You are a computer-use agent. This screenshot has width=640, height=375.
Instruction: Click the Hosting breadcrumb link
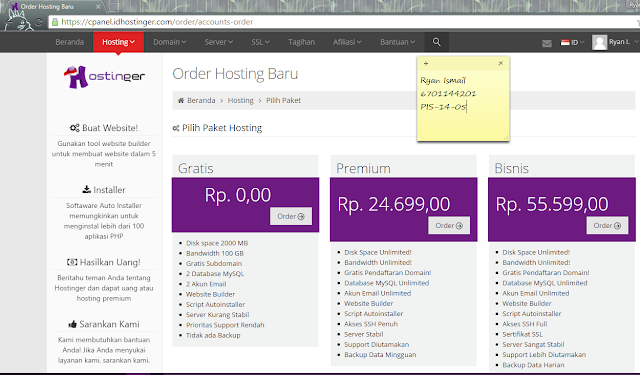240,100
